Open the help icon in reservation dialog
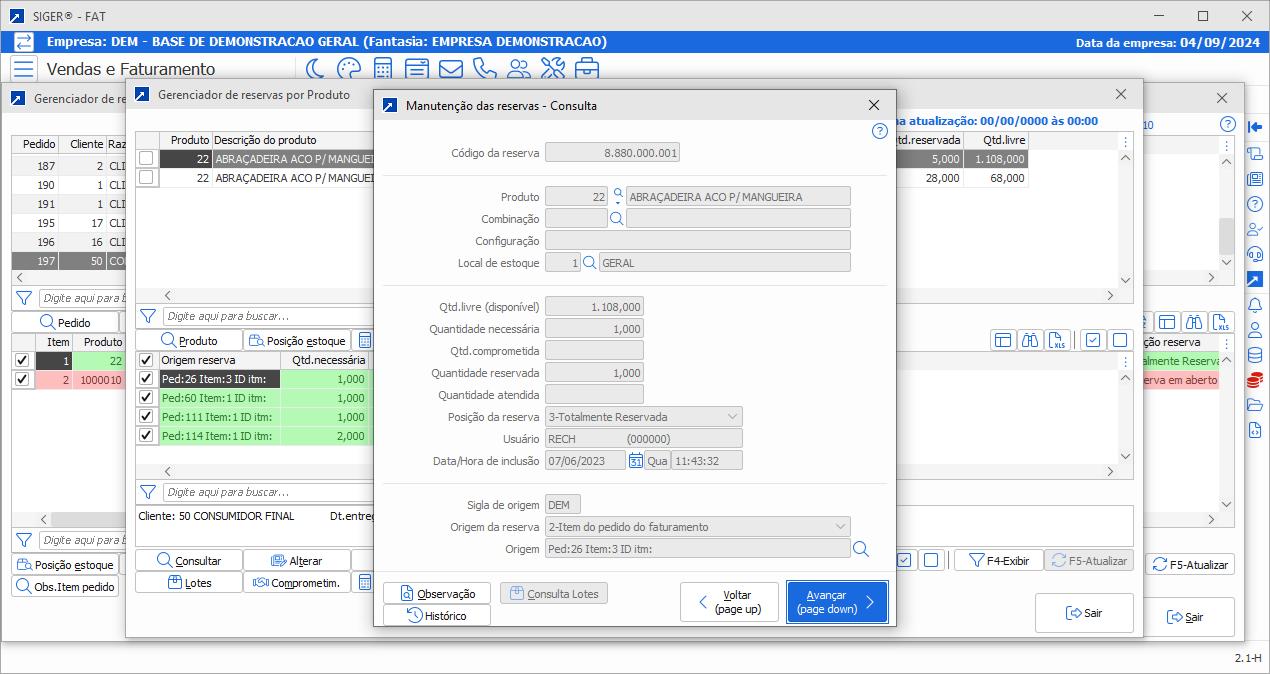 (x=880, y=131)
